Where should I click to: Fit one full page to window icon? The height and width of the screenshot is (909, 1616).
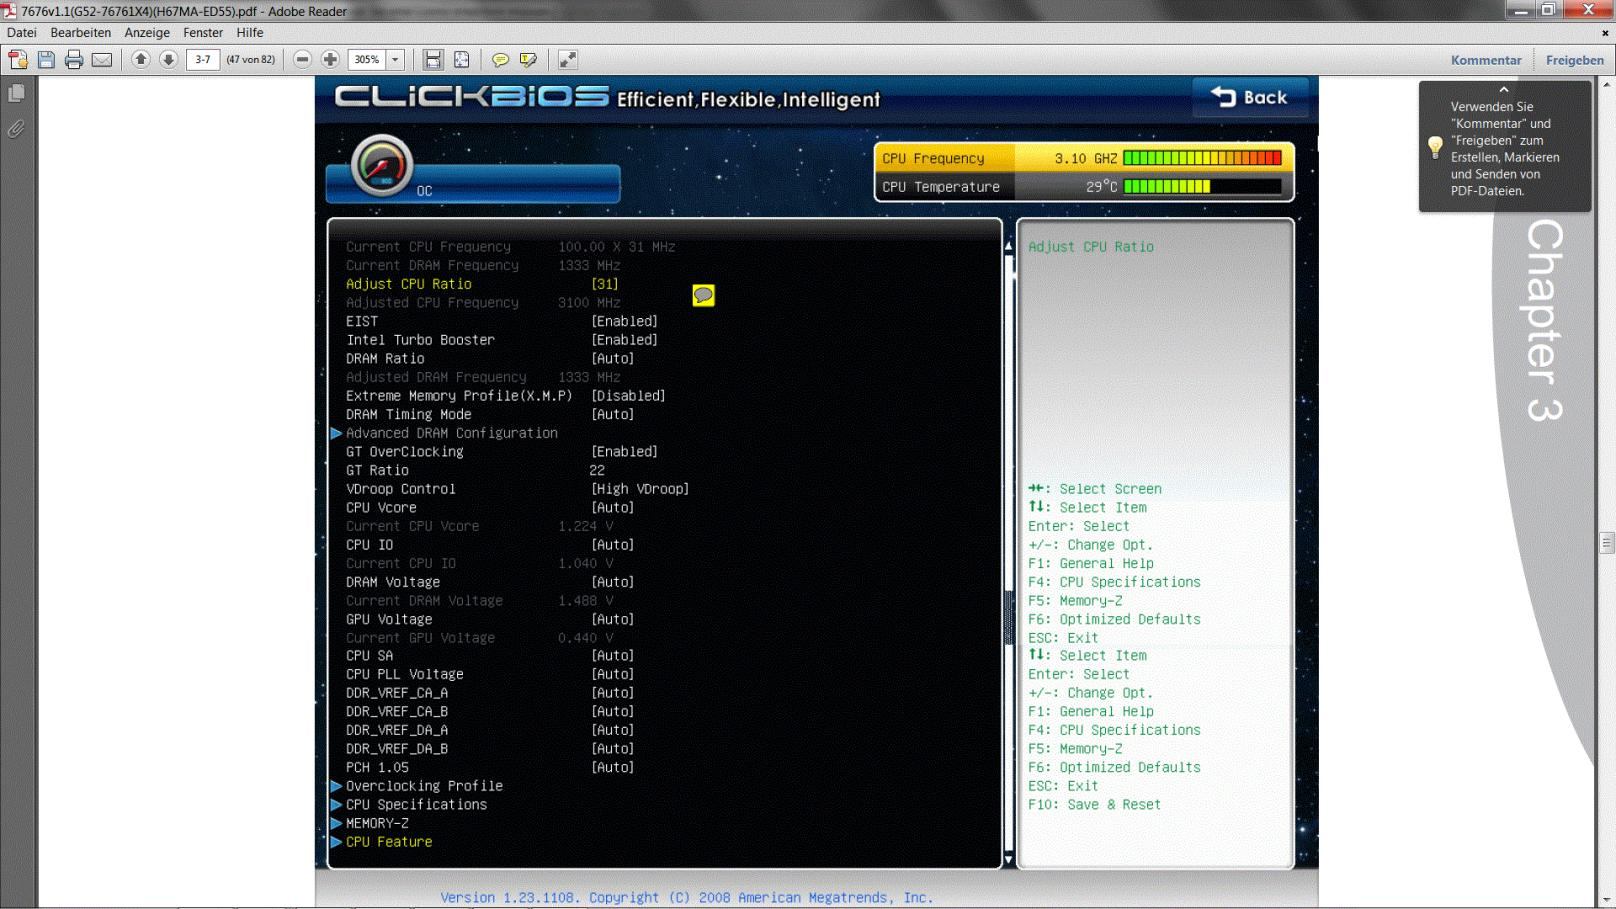[462, 60]
